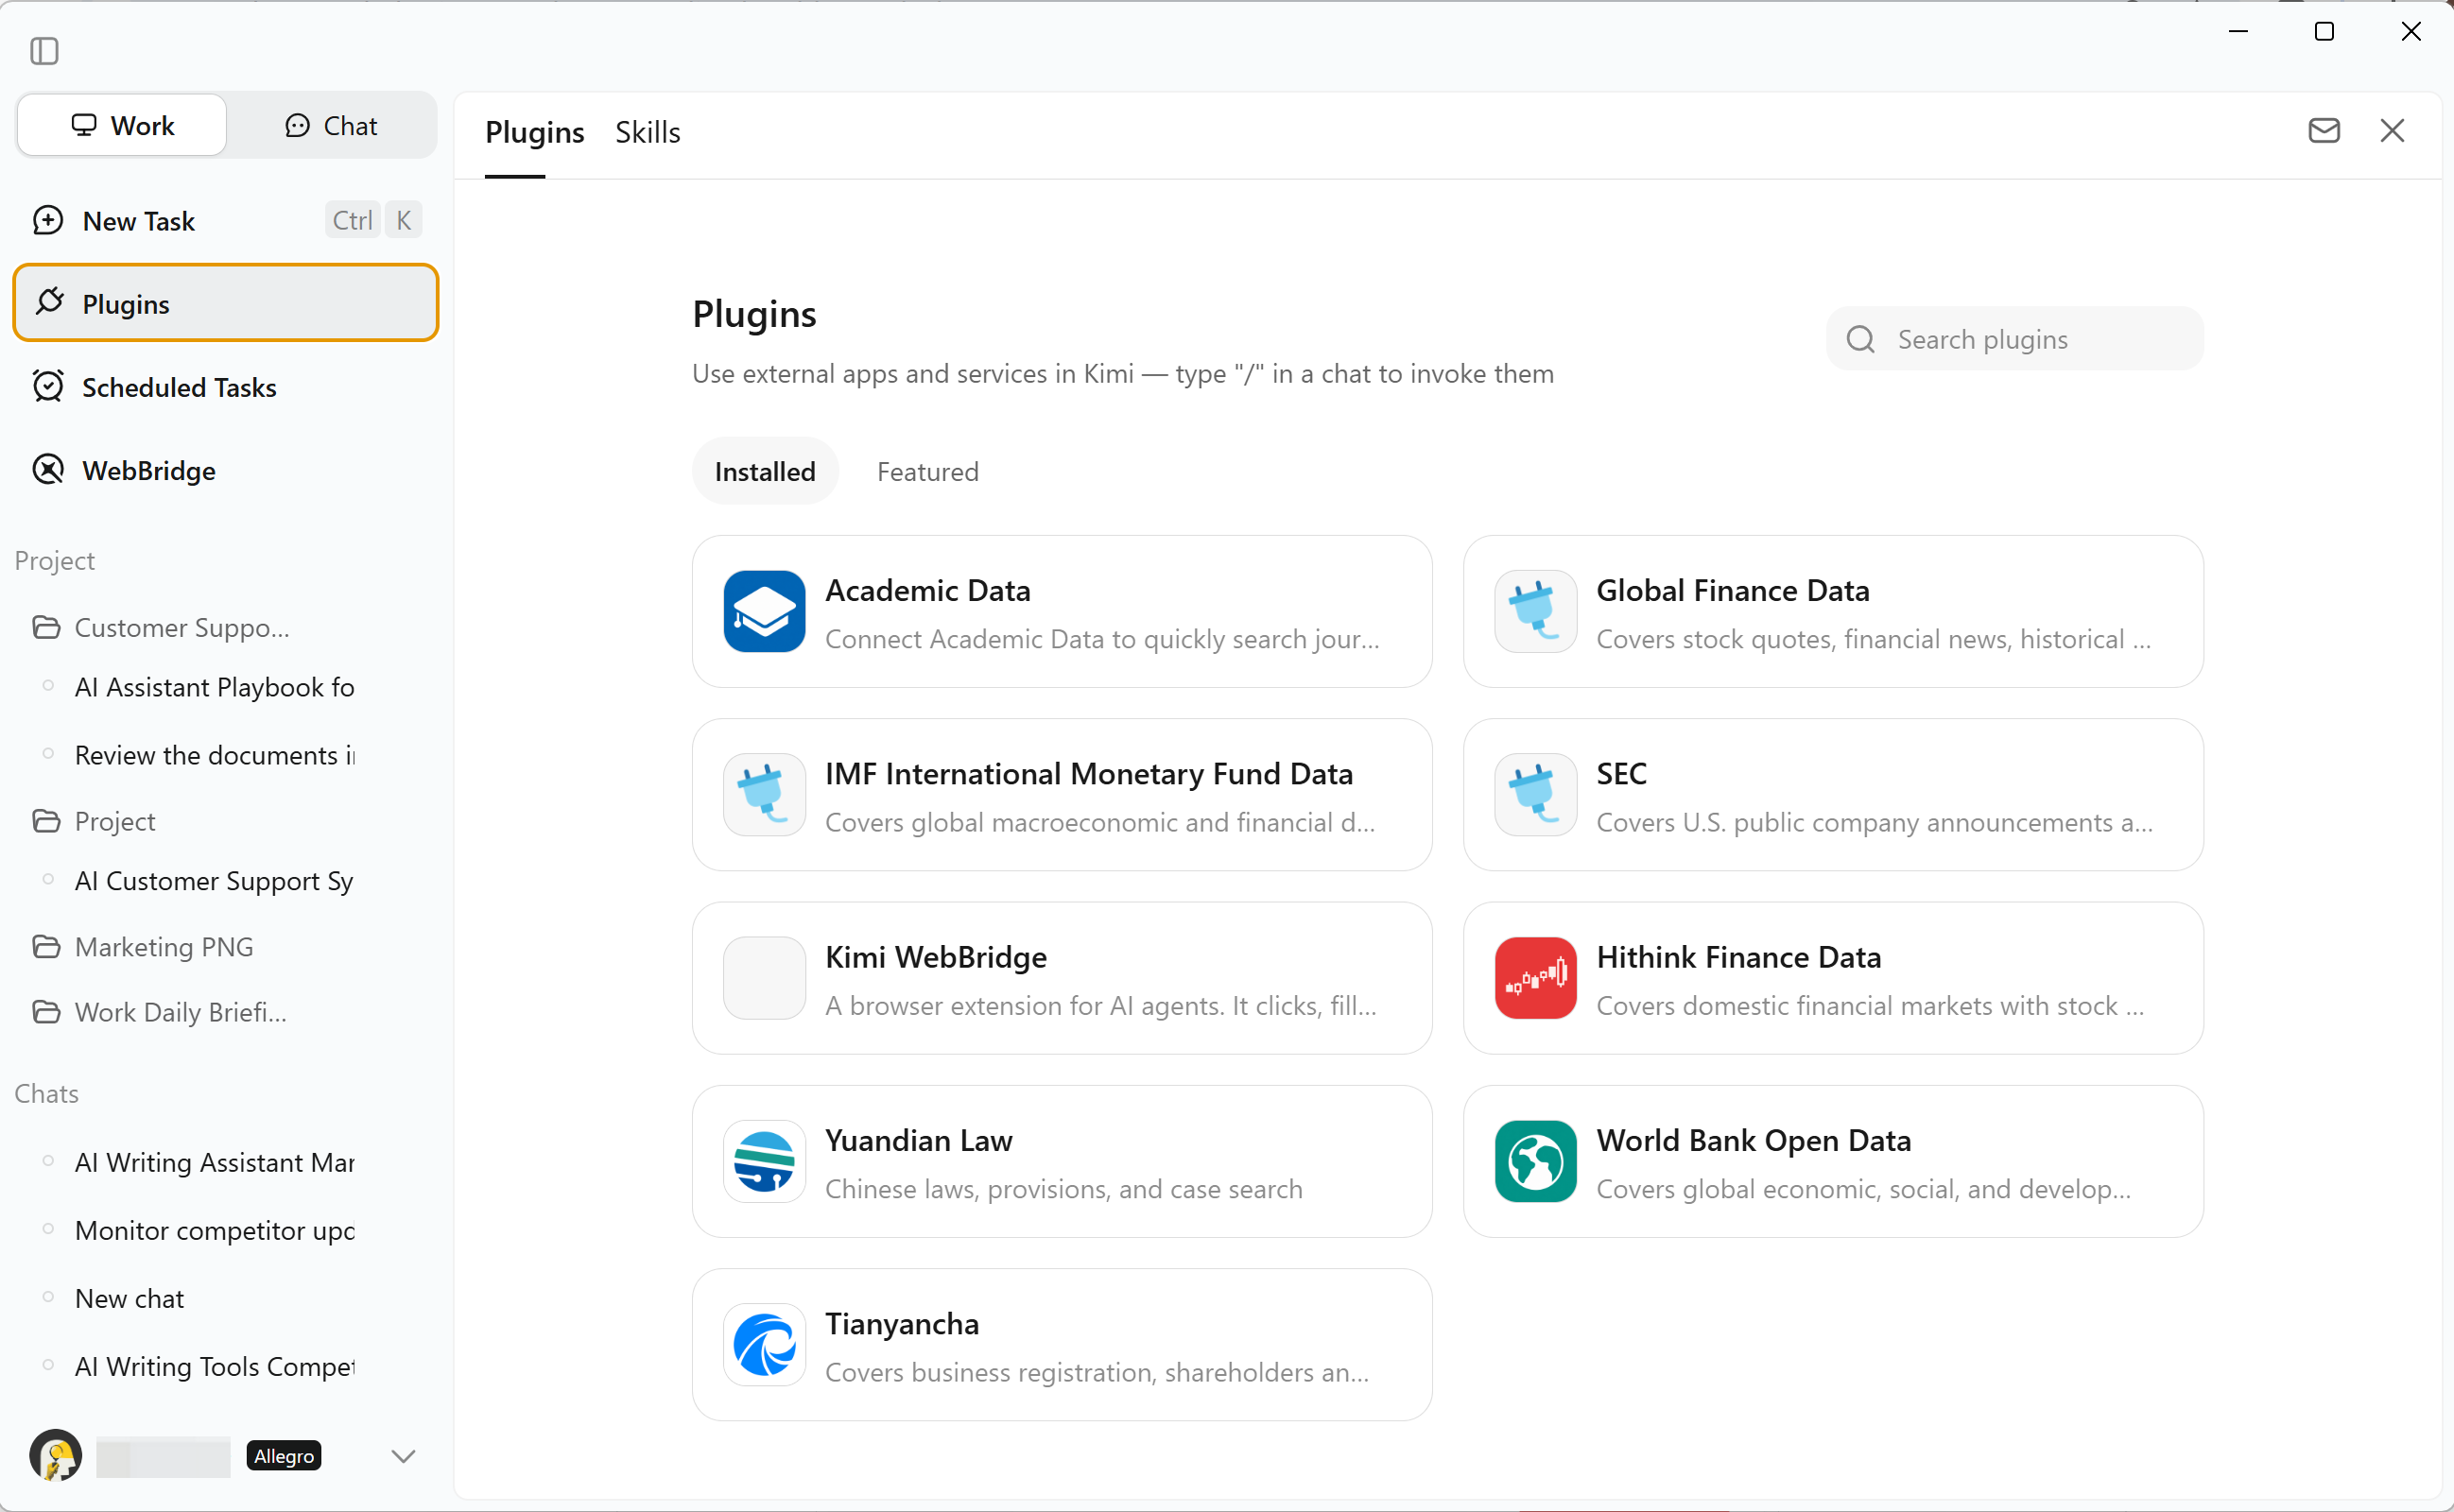Open the SEC plugin card
This screenshot has height=1512, width=2454.
[1833, 794]
